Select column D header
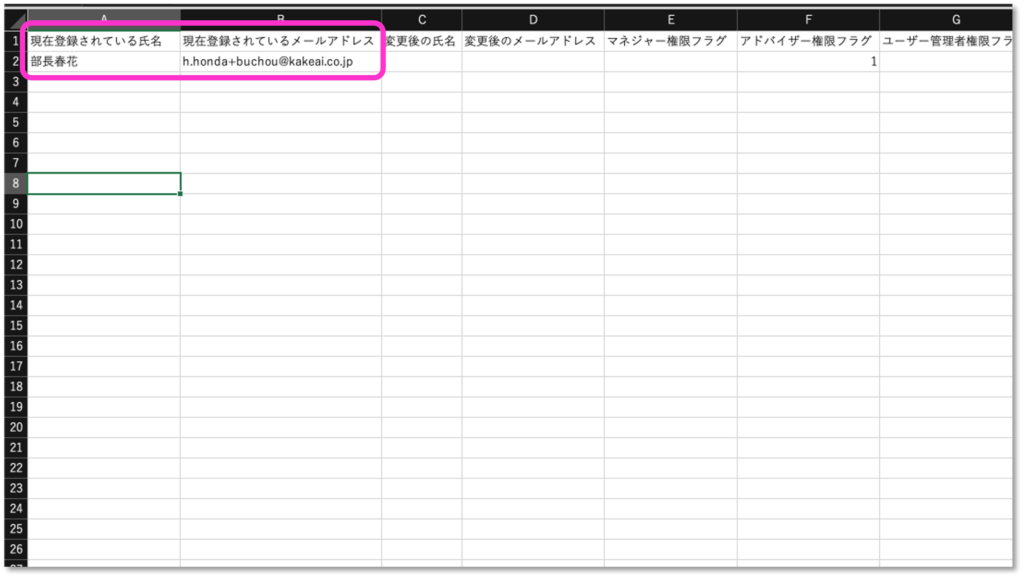The image size is (1024, 579). click(x=533, y=20)
